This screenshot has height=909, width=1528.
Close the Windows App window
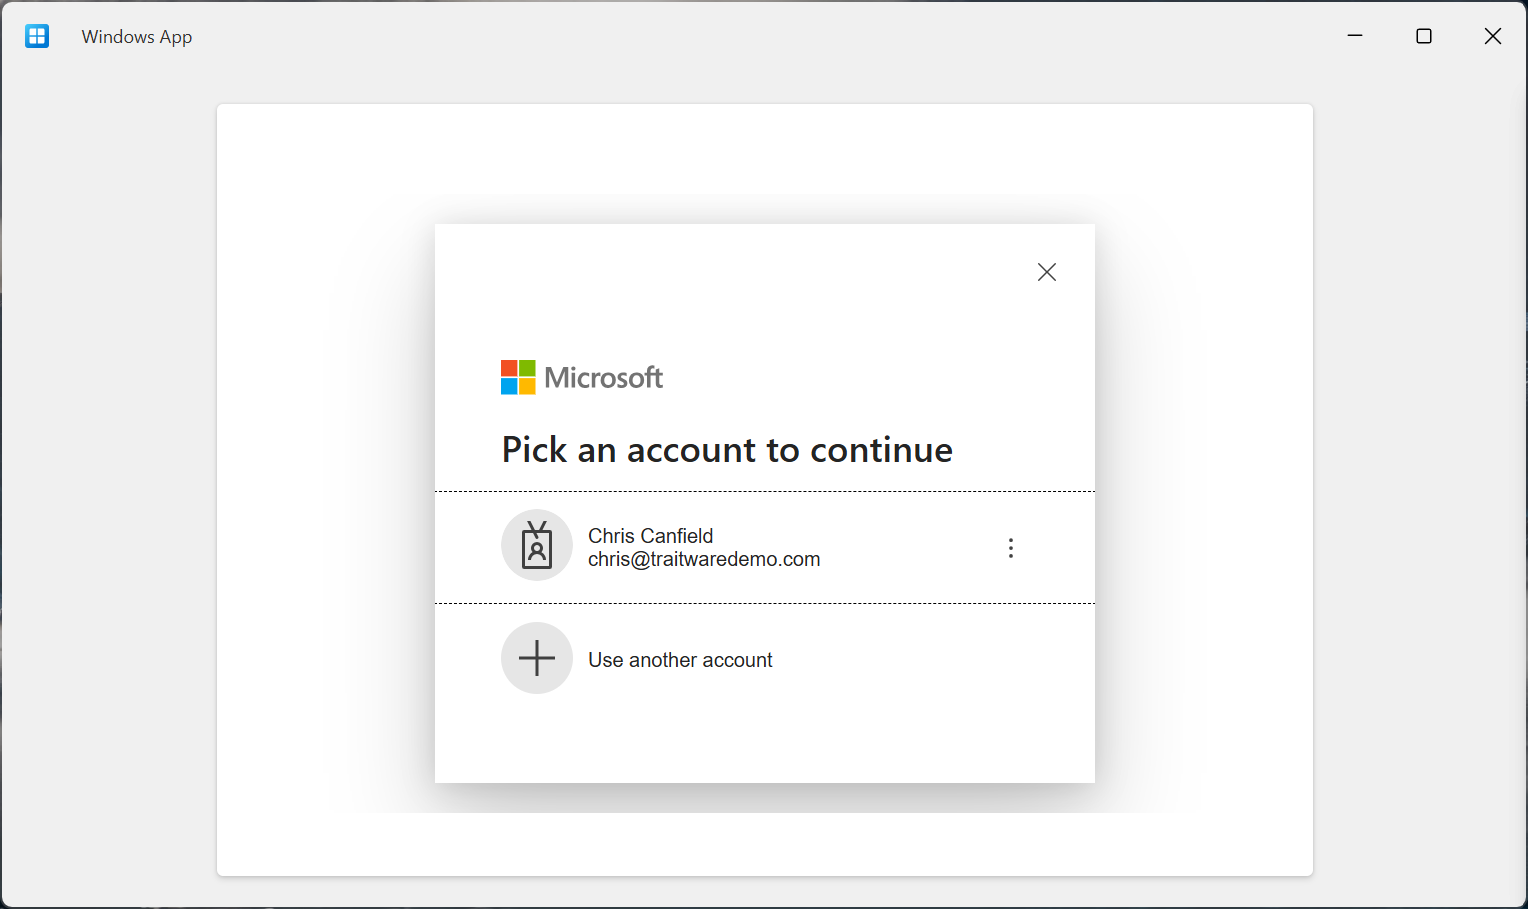(x=1493, y=36)
